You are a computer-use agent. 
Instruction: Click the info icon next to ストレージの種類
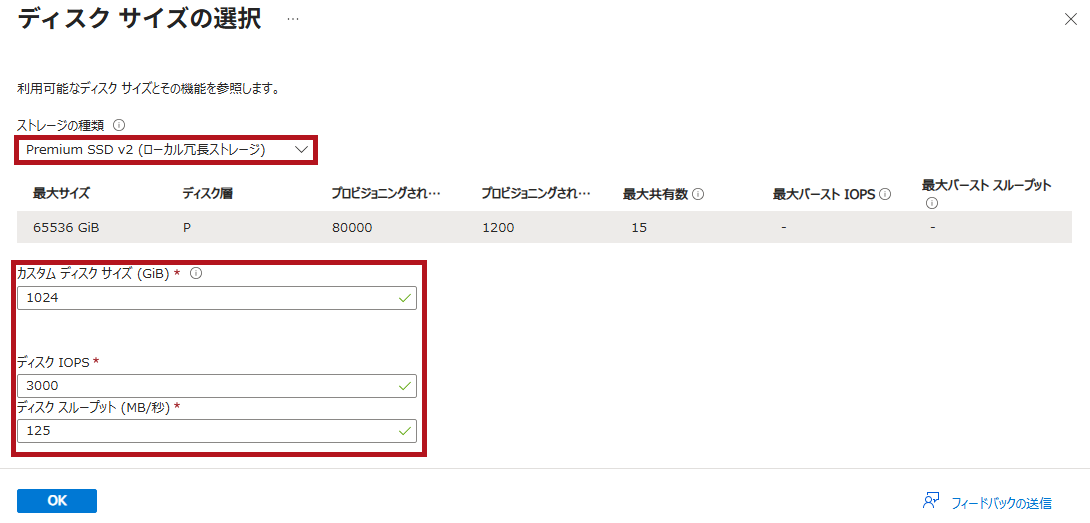119,125
